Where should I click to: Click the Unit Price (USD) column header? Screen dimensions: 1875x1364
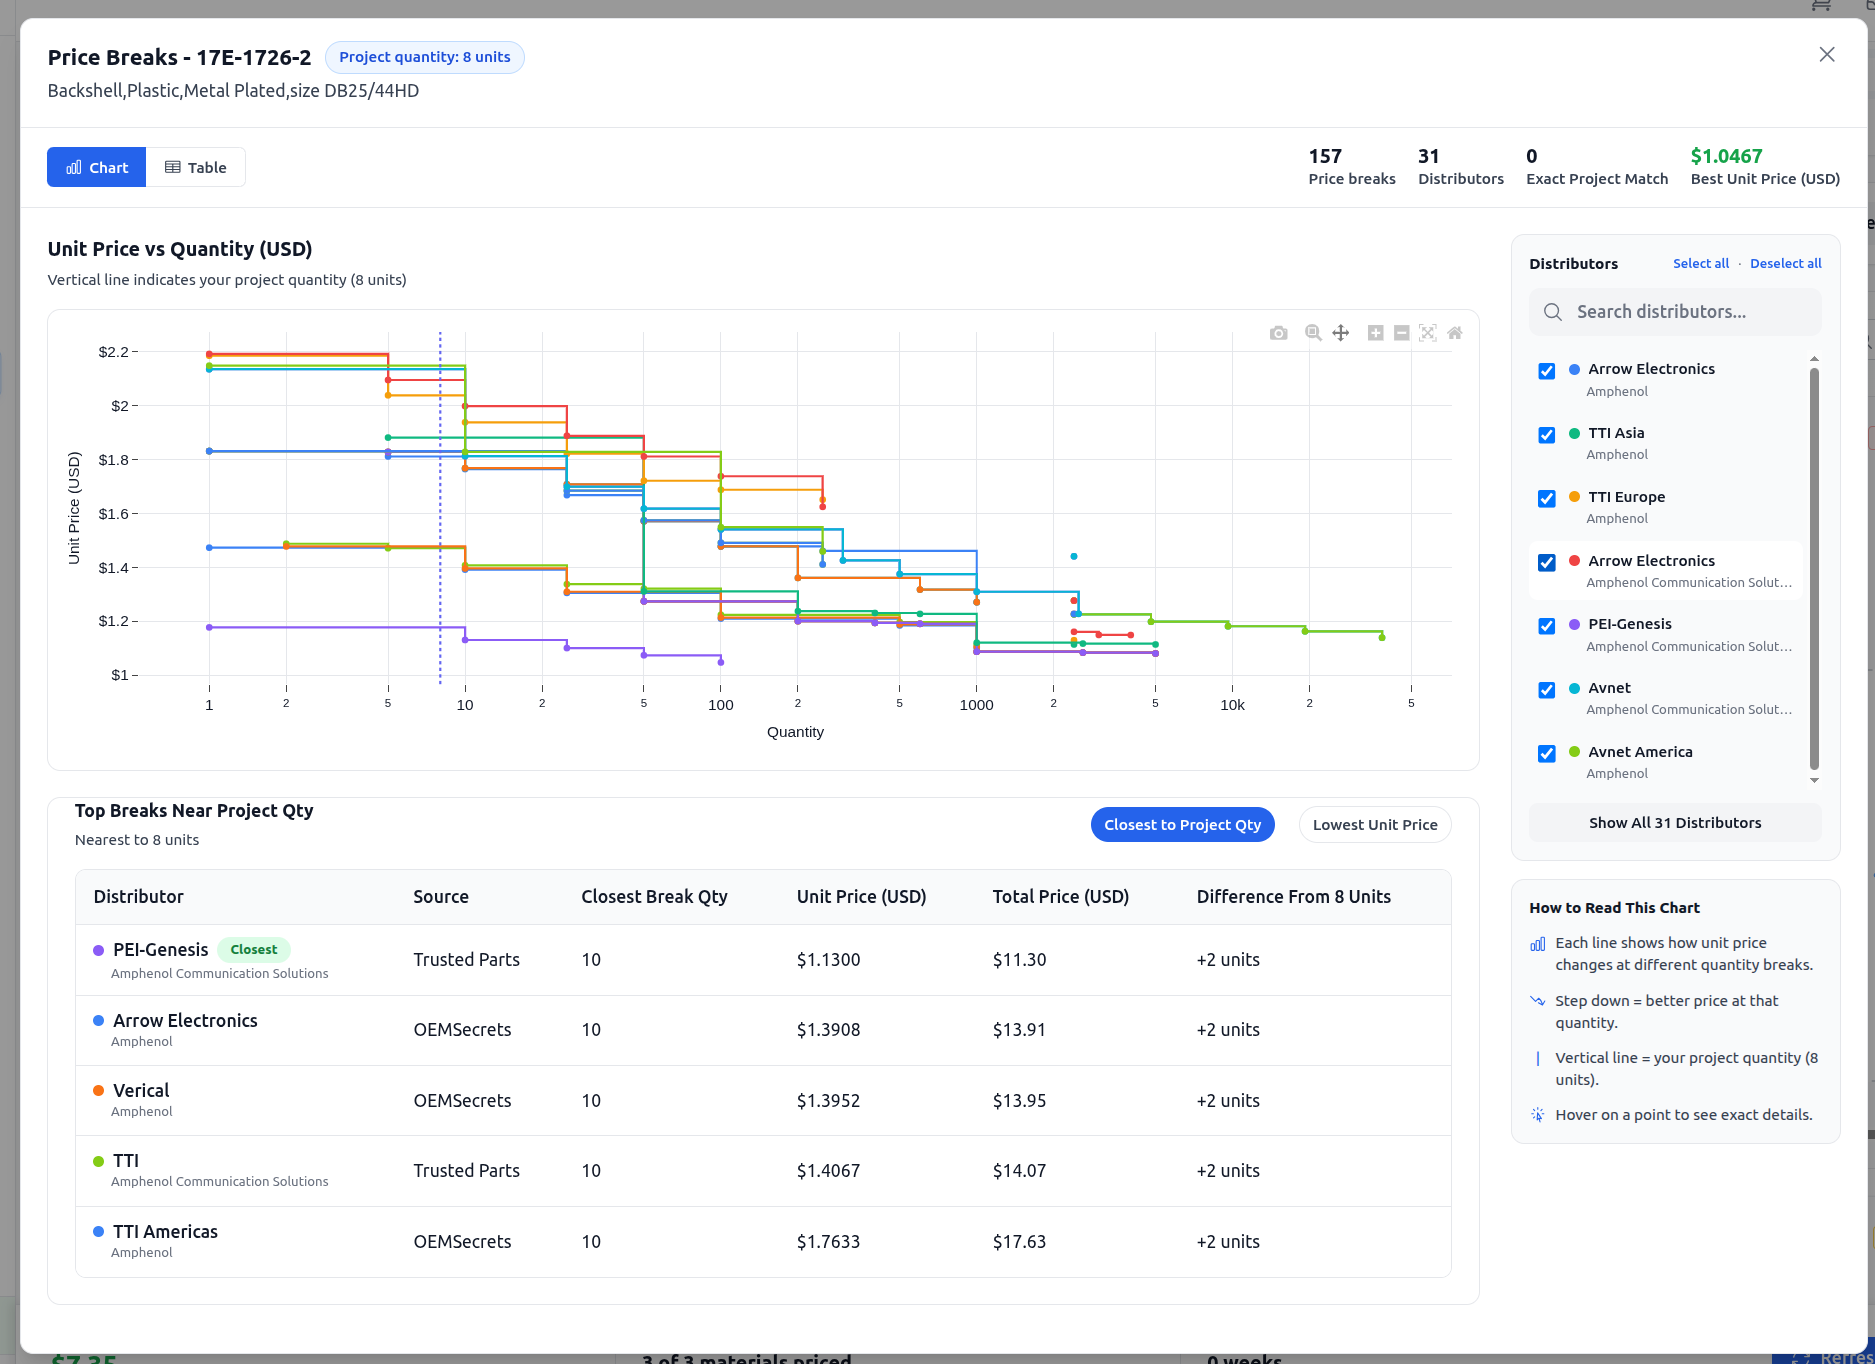862,897
